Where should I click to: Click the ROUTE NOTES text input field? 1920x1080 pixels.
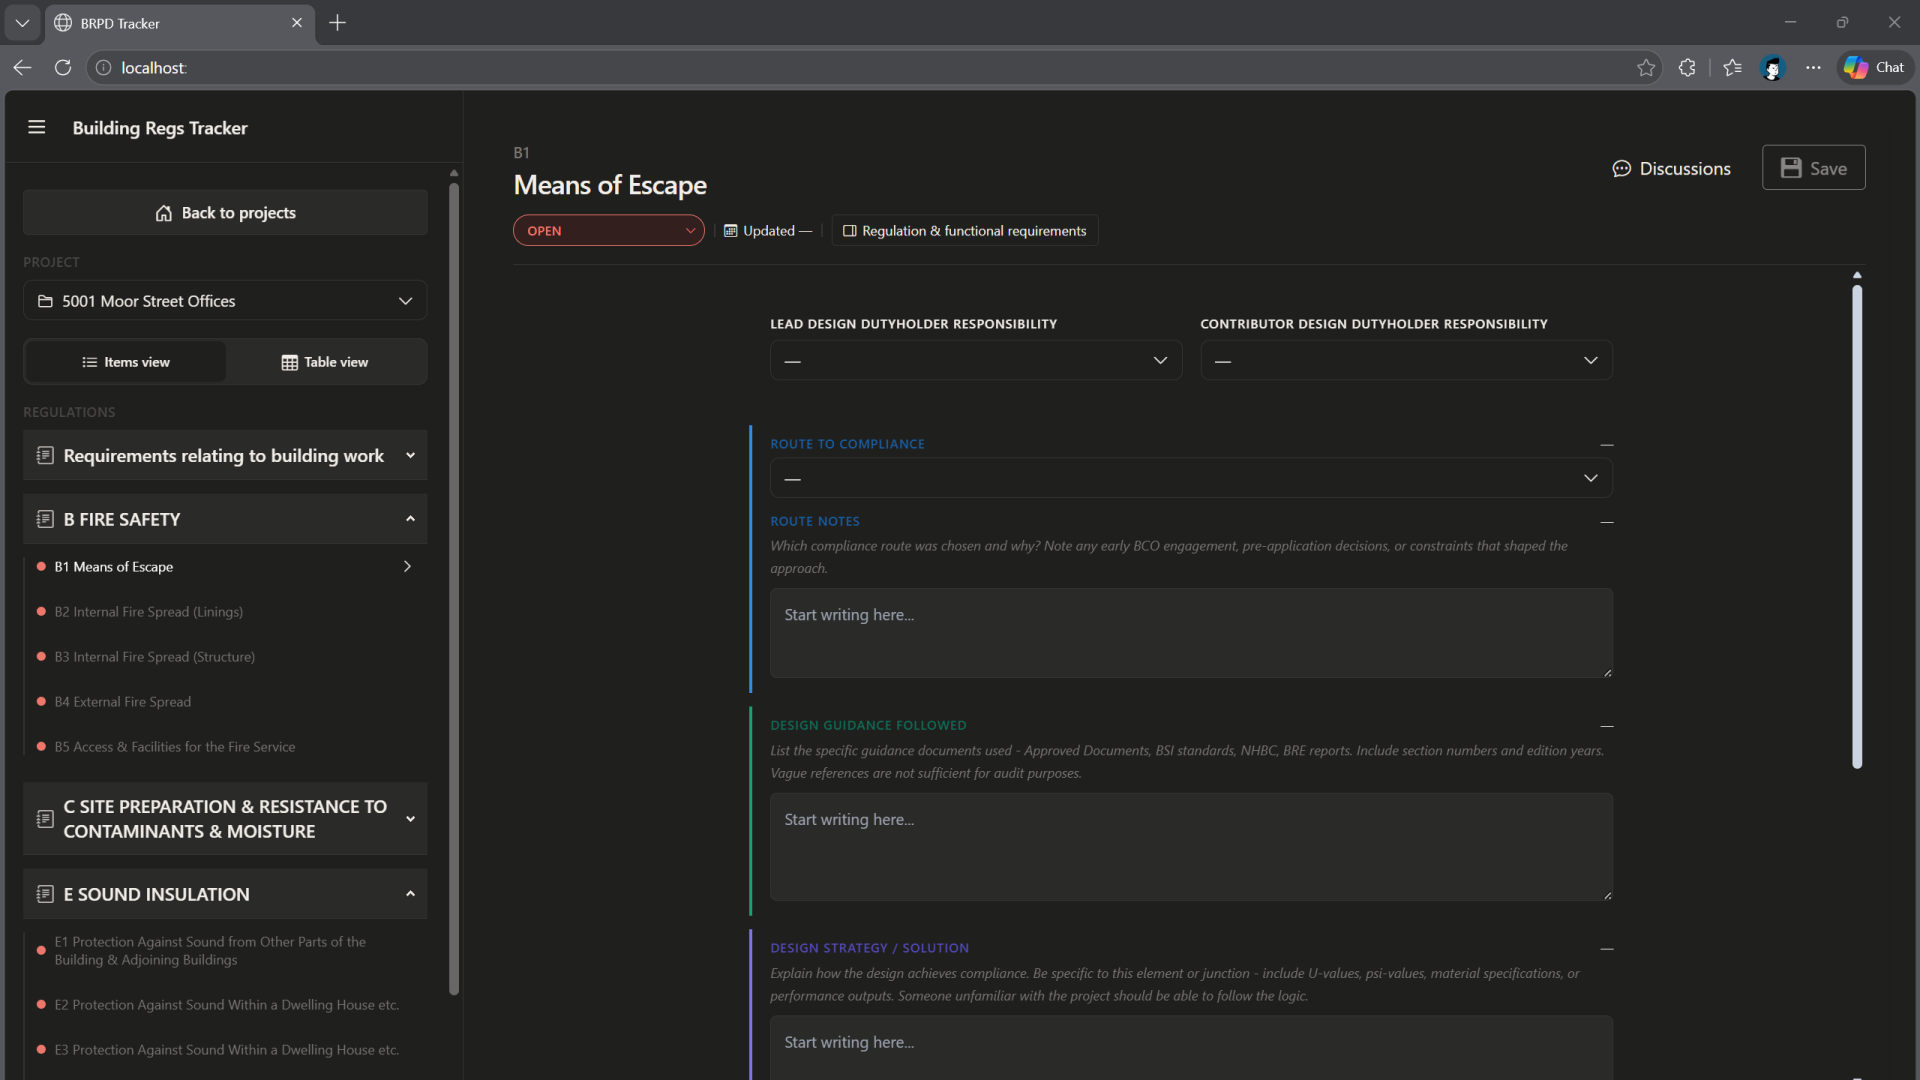tap(1190, 633)
